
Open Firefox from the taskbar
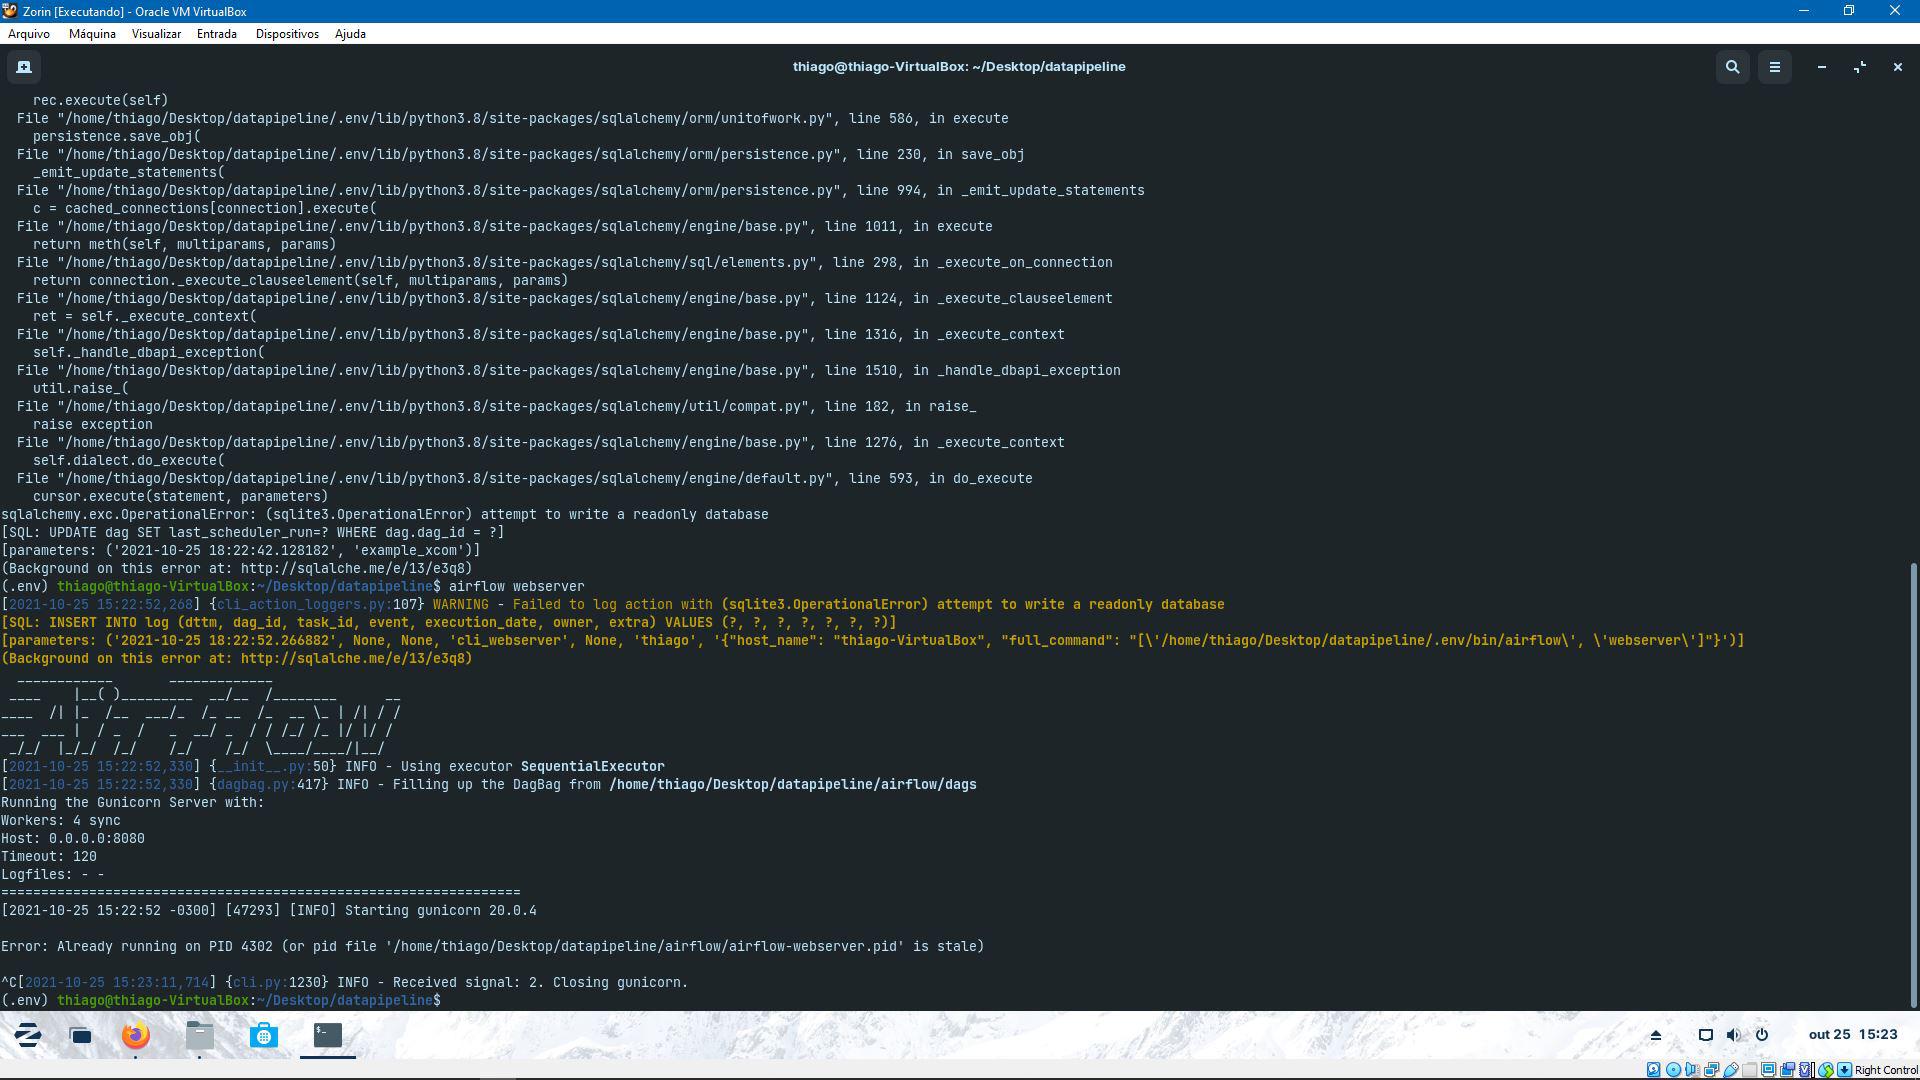coord(136,1035)
